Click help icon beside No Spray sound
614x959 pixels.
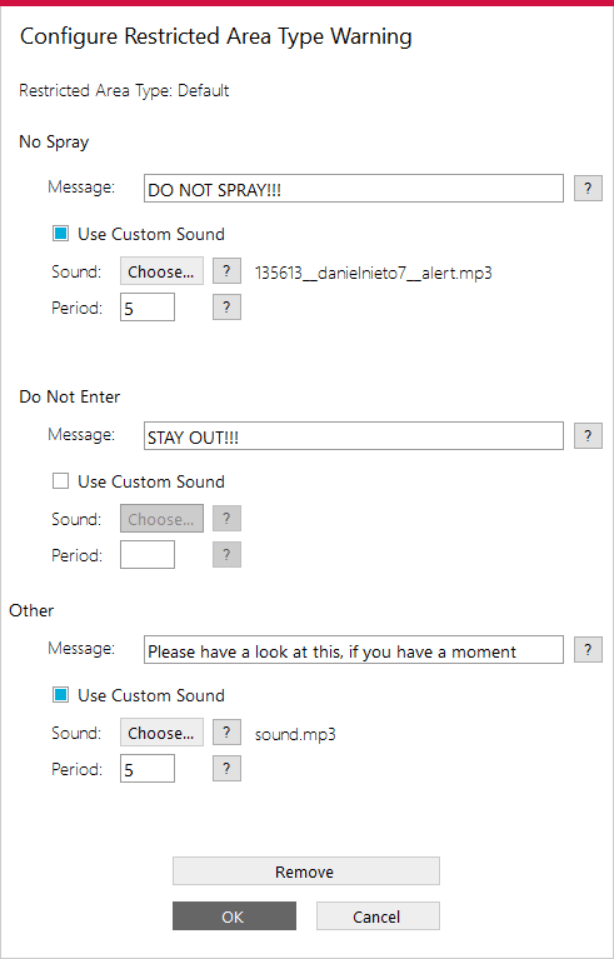[226, 271]
